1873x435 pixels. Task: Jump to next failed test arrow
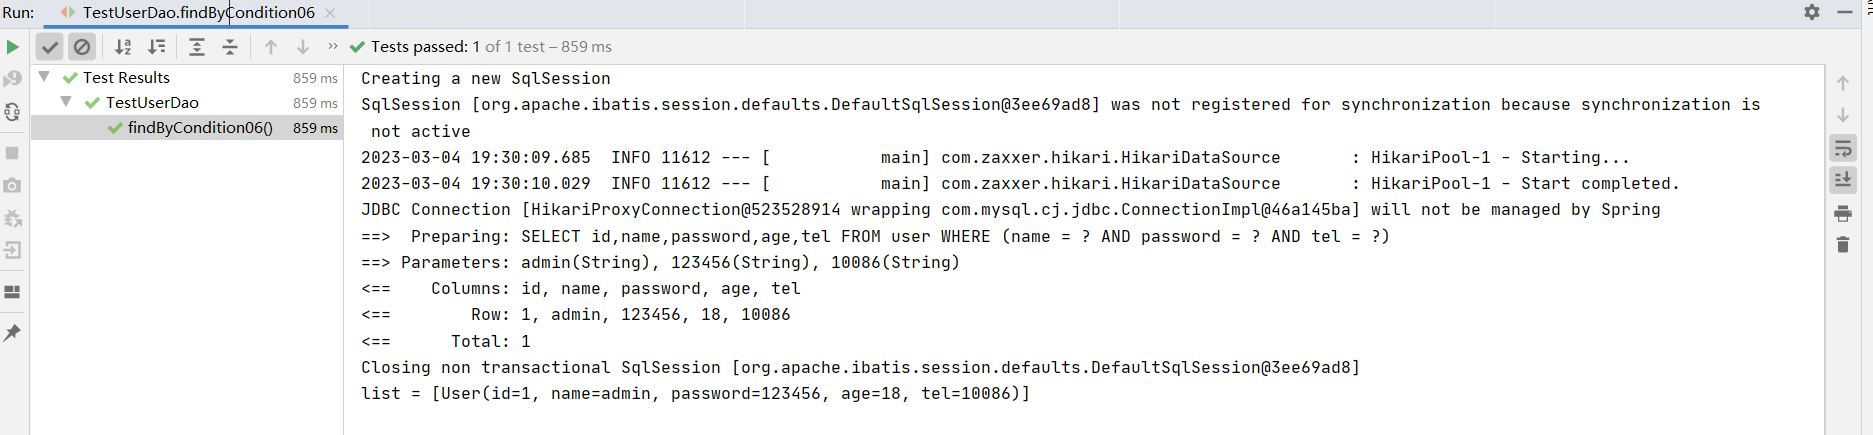click(x=303, y=47)
